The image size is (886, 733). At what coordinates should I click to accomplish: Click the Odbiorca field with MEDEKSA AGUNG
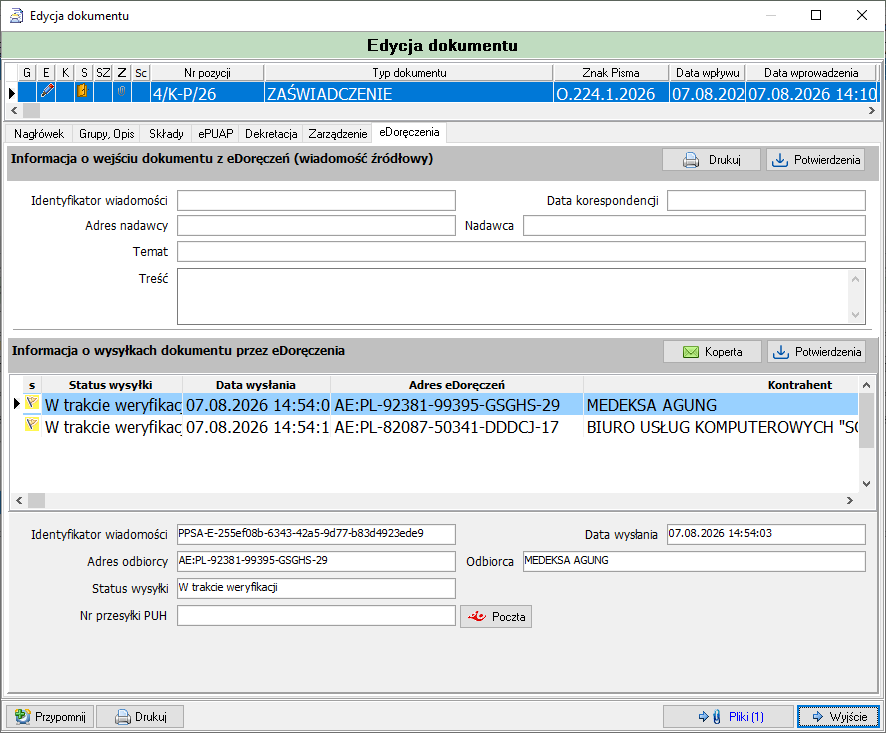pyautogui.click(x=694, y=561)
